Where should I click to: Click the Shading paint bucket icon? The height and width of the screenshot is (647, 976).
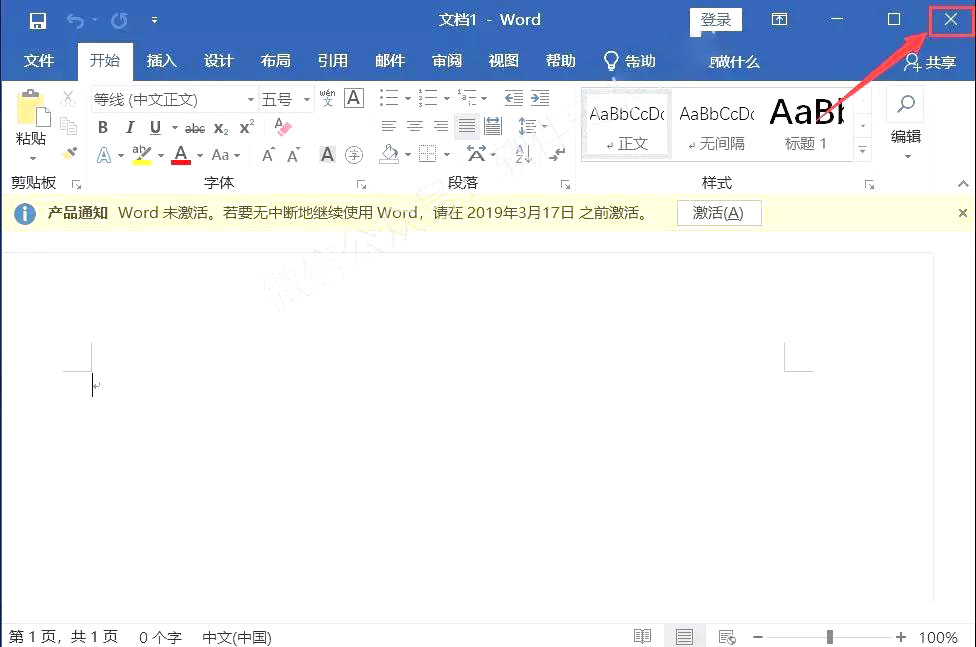tap(389, 154)
